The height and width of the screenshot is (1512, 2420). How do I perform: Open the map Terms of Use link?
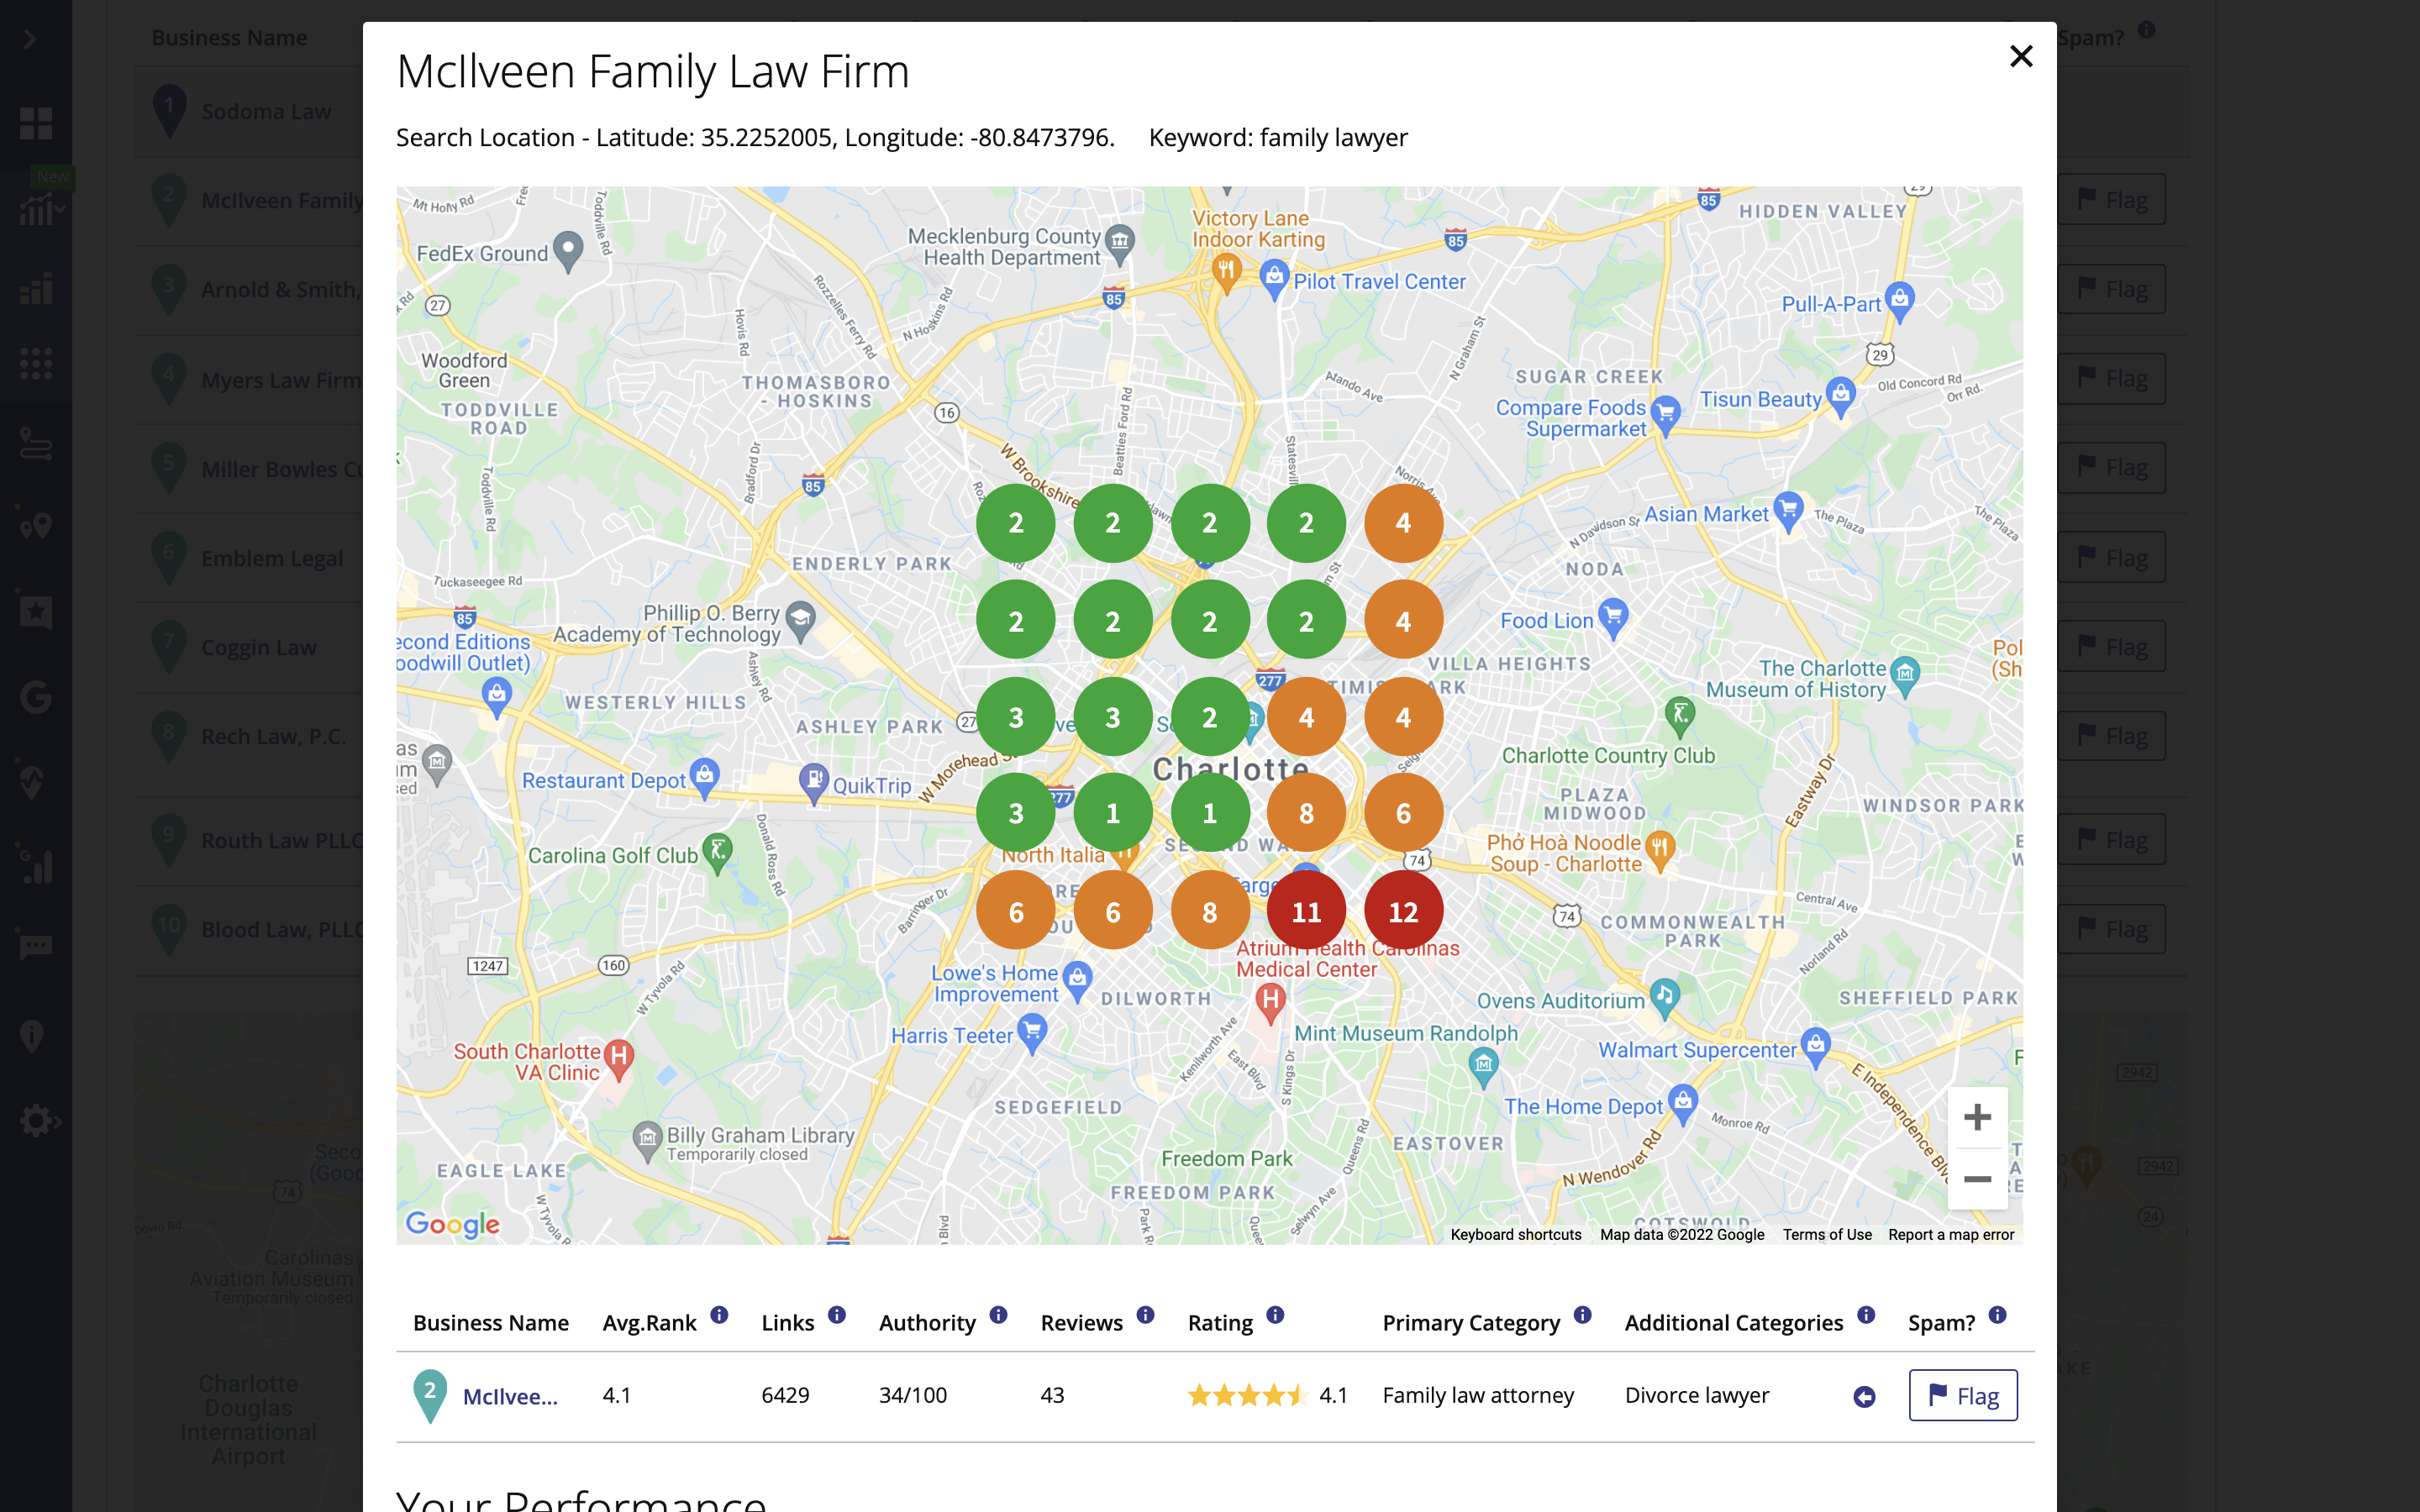coord(1827,1235)
